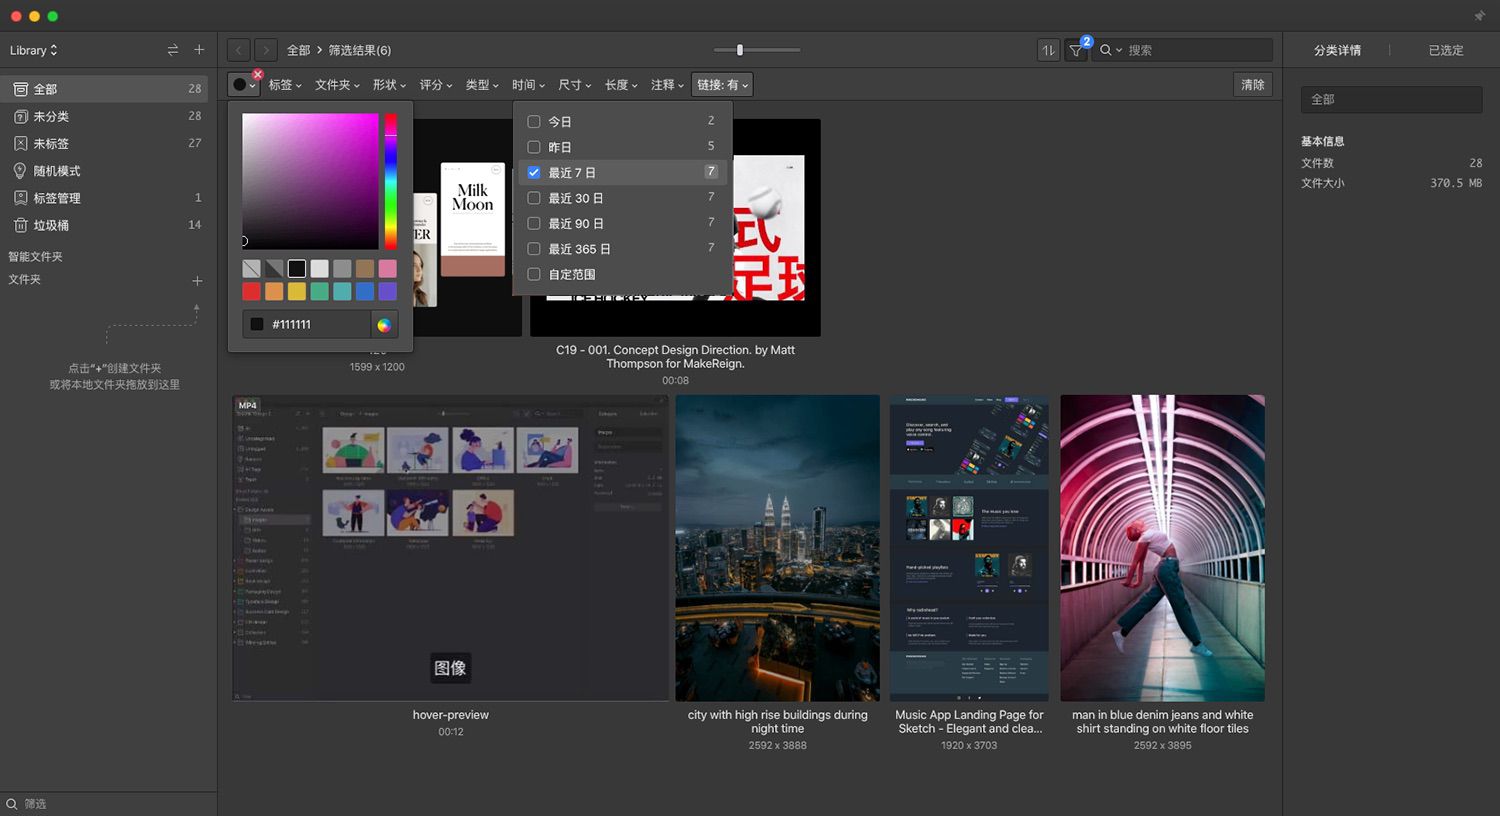Open the 长度 filter dropdown
The height and width of the screenshot is (816, 1500).
pos(621,85)
